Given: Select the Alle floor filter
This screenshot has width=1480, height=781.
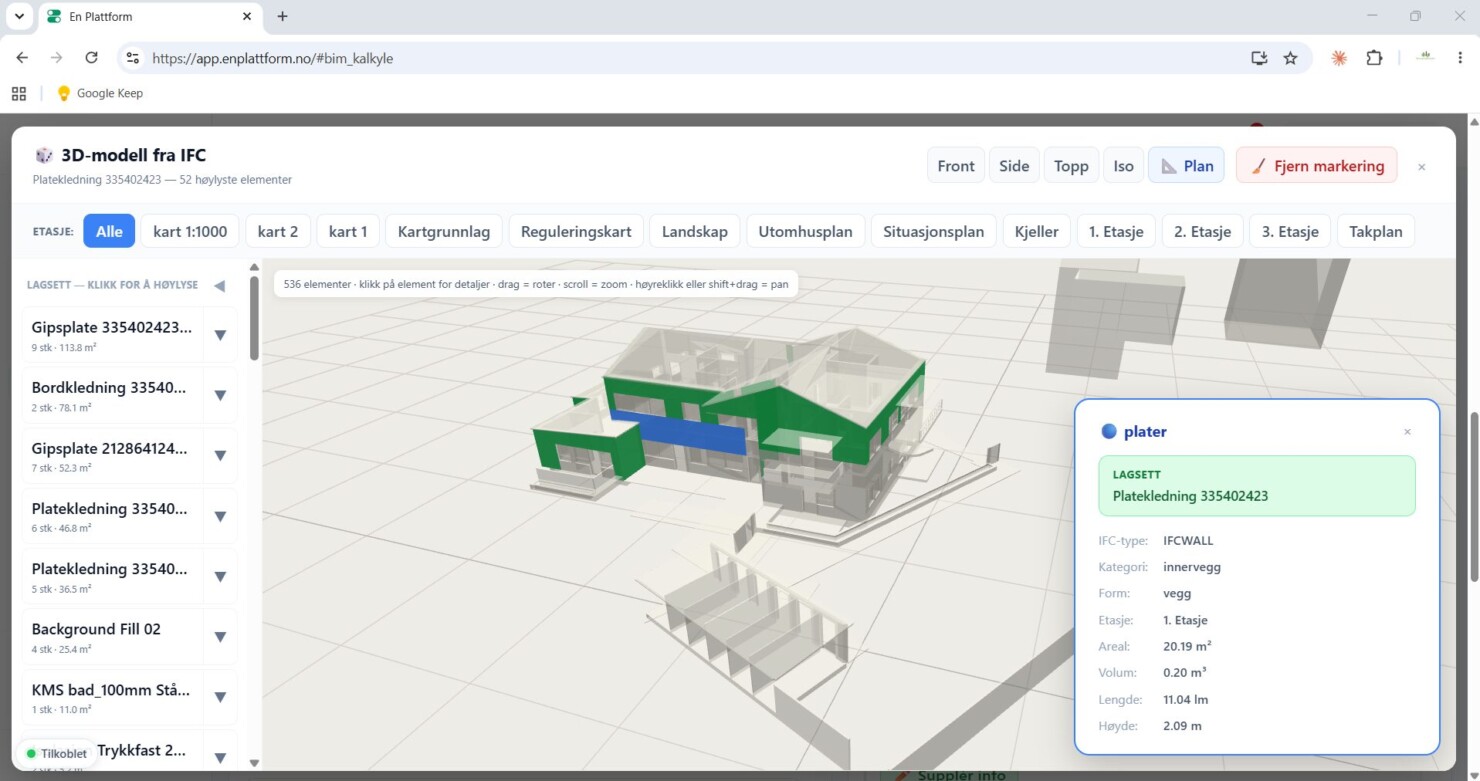Looking at the screenshot, I should [x=109, y=231].
